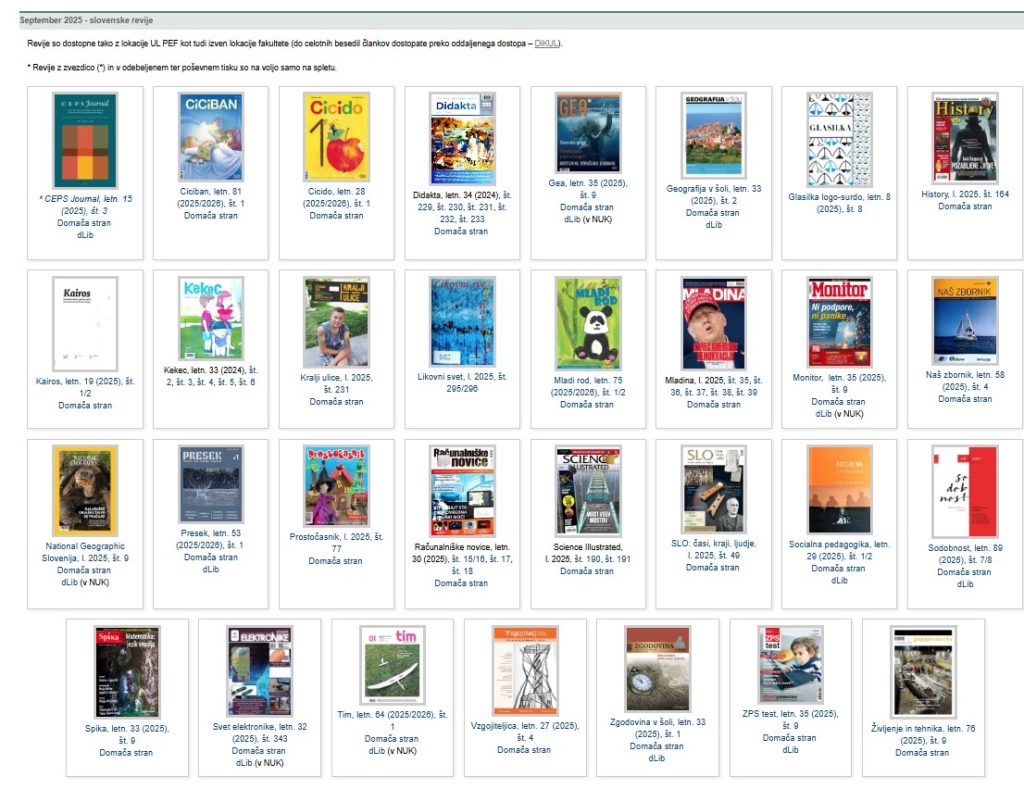Open the ZPS test magazine cover
Image resolution: width=1024 pixels, height=789 pixels.
[790, 665]
